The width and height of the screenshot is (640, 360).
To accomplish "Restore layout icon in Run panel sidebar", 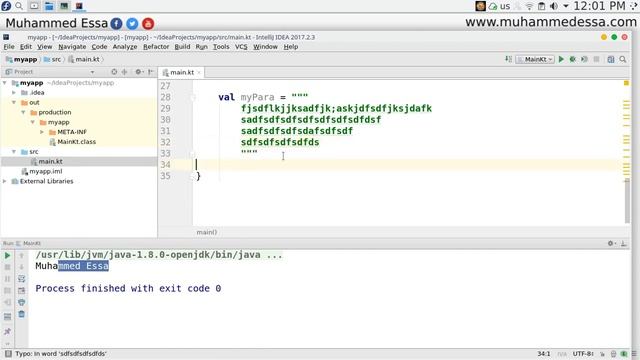I will [7, 317].
